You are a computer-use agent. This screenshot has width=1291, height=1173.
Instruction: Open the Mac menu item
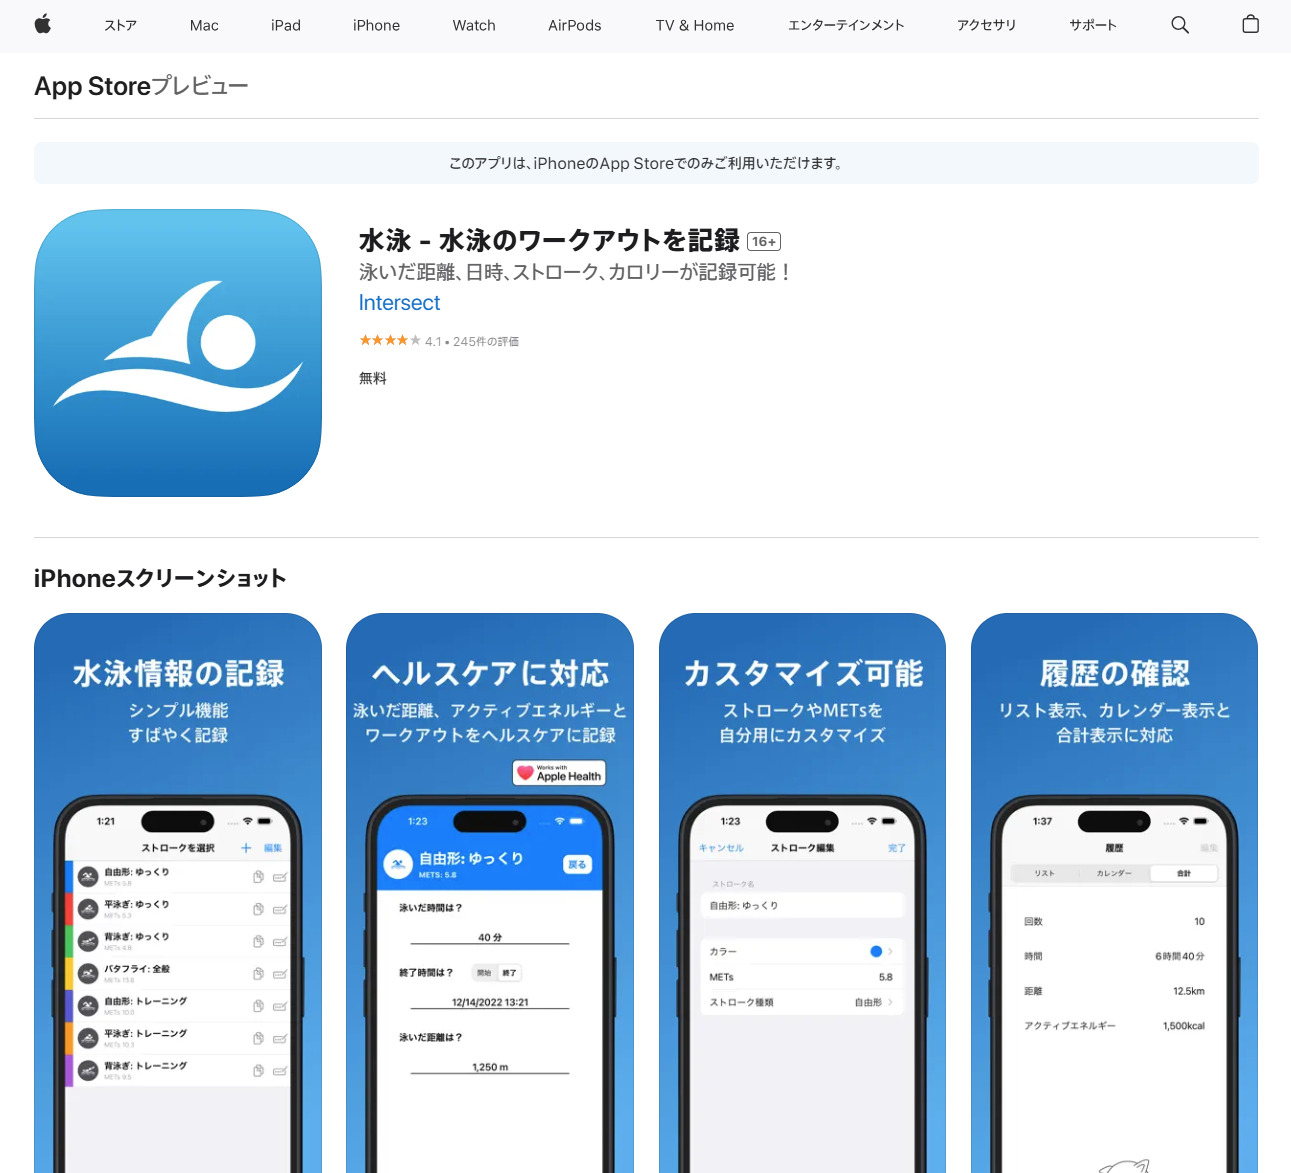click(x=204, y=25)
